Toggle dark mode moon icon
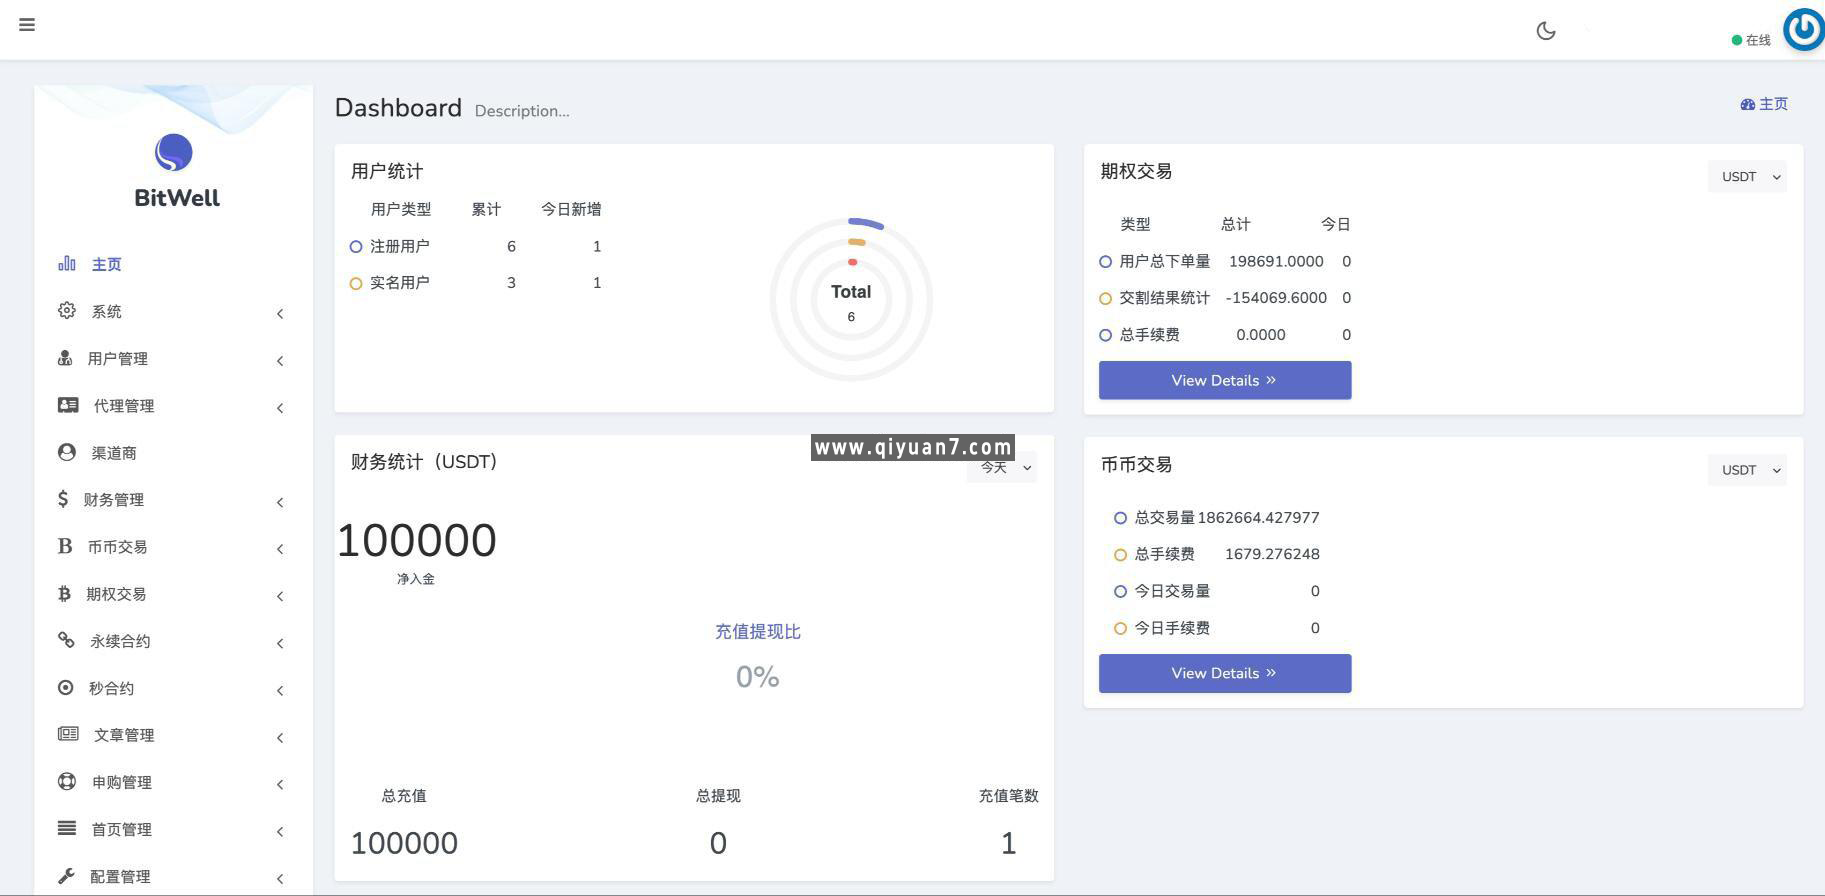1825x896 pixels. (x=1546, y=31)
